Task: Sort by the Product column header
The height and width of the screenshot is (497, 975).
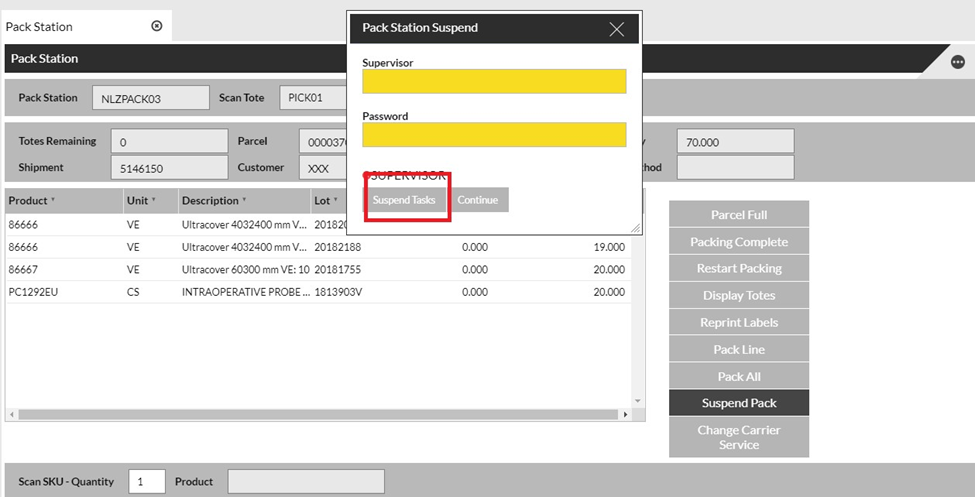Action: coord(30,201)
